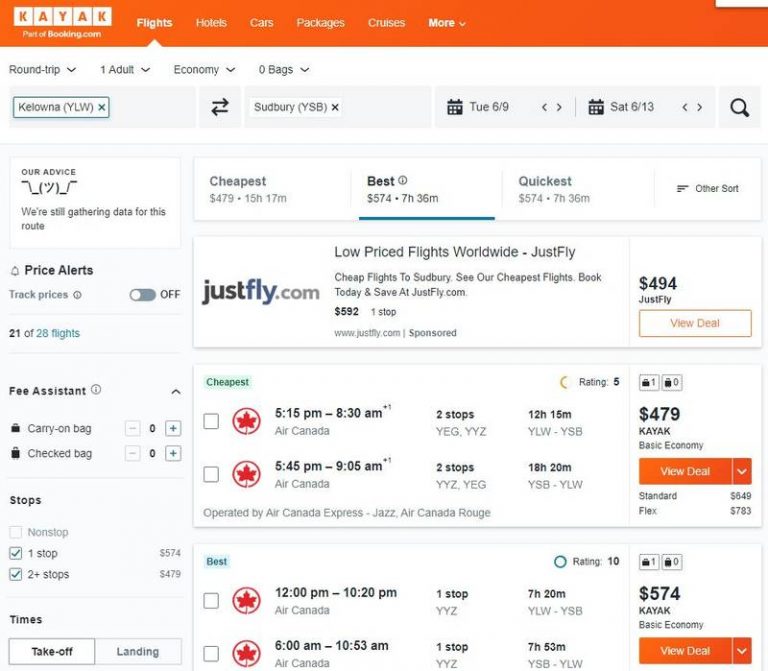Viewport: 768px width, 671px height.
Task: Go to Cruises tab
Action: (386, 23)
